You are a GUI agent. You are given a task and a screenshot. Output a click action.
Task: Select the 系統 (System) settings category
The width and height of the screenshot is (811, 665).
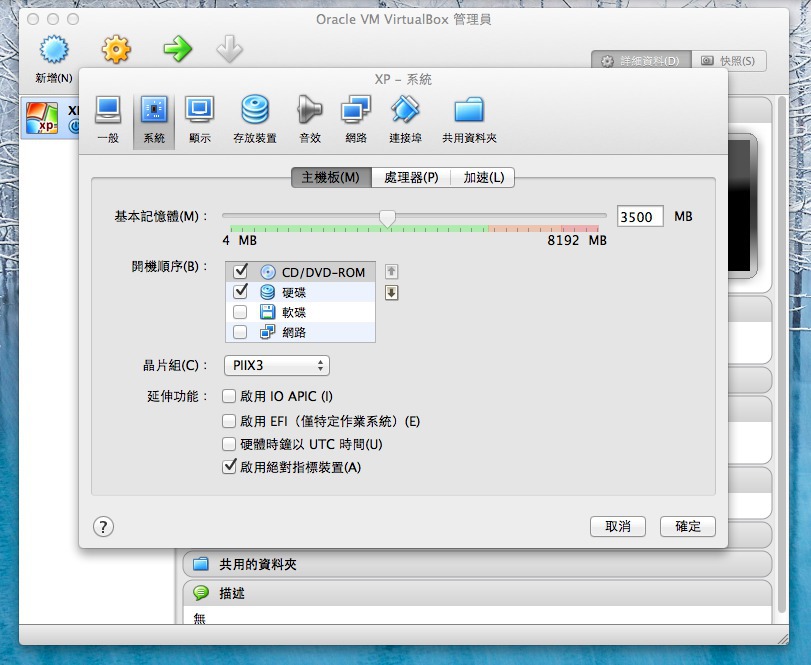click(x=154, y=120)
